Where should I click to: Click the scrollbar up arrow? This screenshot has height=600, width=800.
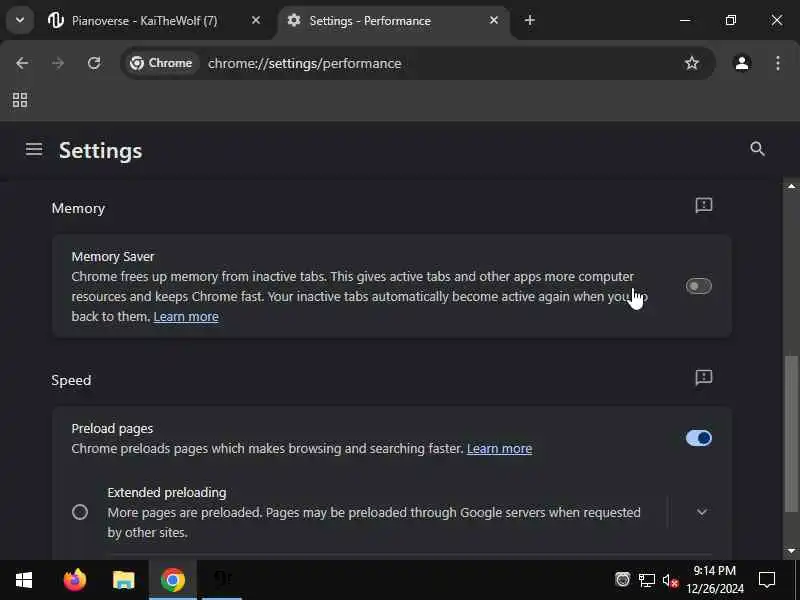(x=791, y=187)
